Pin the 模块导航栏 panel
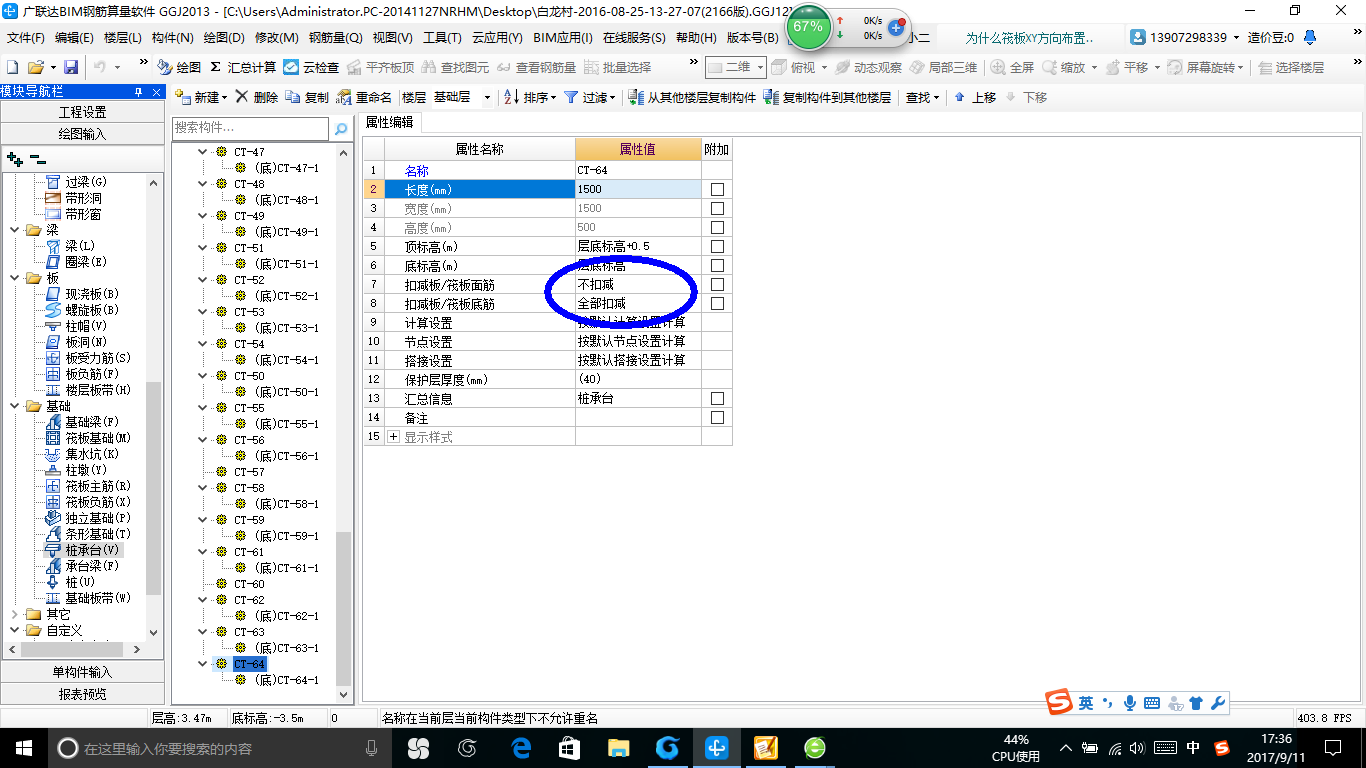The image size is (1366, 768). pos(139,91)
